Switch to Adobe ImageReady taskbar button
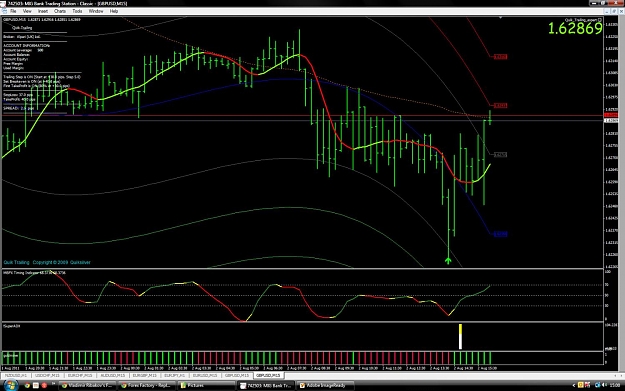This screenshot has height=391, width=625. tap(325, 385)
